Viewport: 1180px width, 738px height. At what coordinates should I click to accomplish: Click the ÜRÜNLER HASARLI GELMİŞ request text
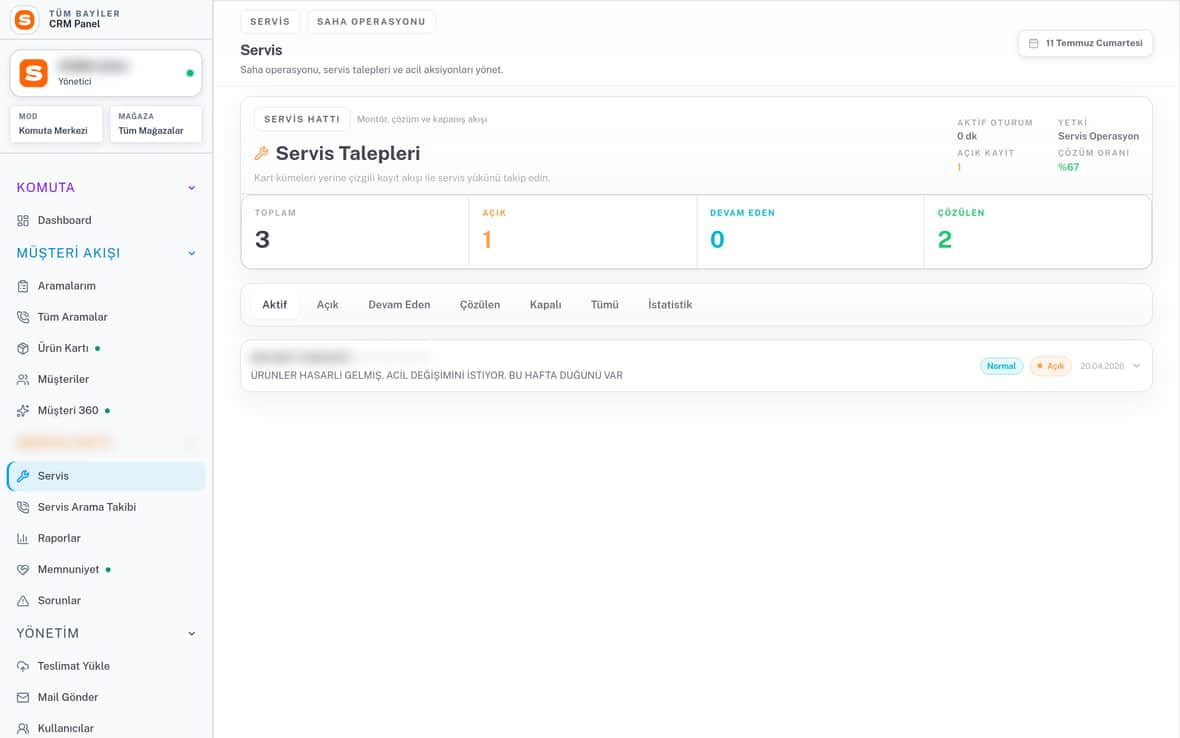click(x=436, y=375)
